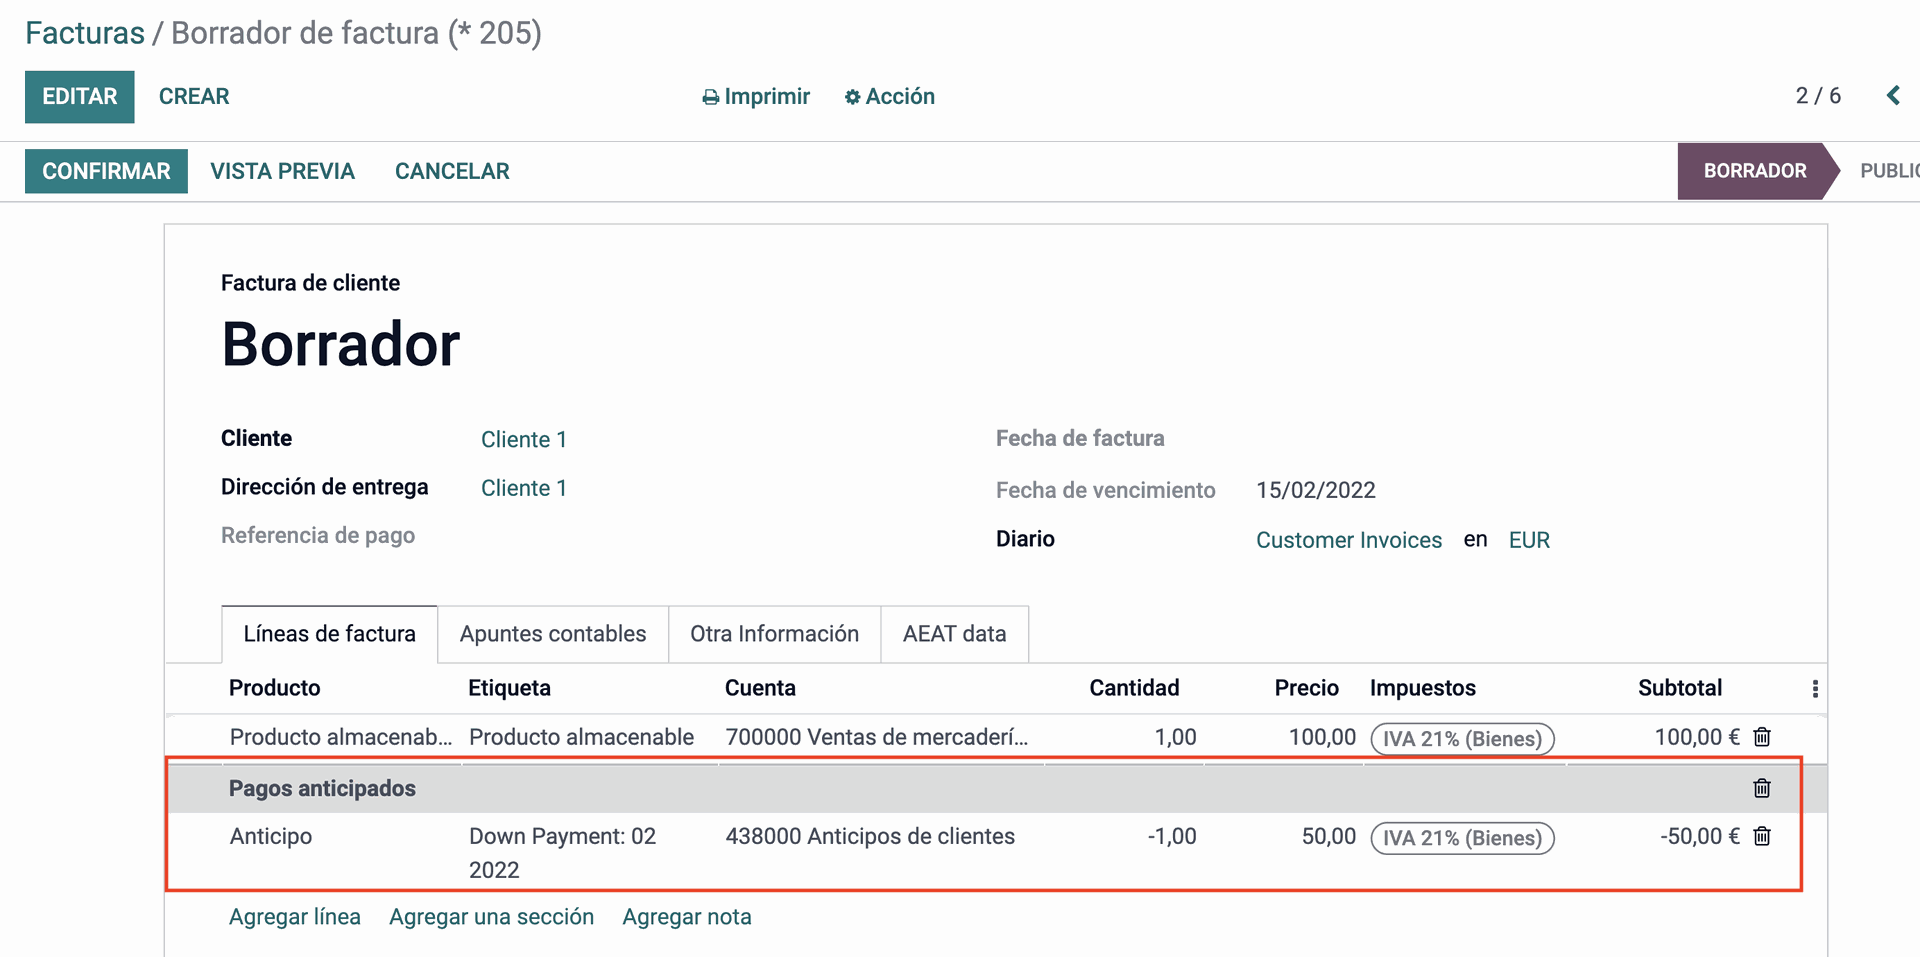The width and height of the screenshot is (1920, 957).
Task: Navigate to Facturas breadcrumb
Action: pyautogui.click(x=85, y=33)
